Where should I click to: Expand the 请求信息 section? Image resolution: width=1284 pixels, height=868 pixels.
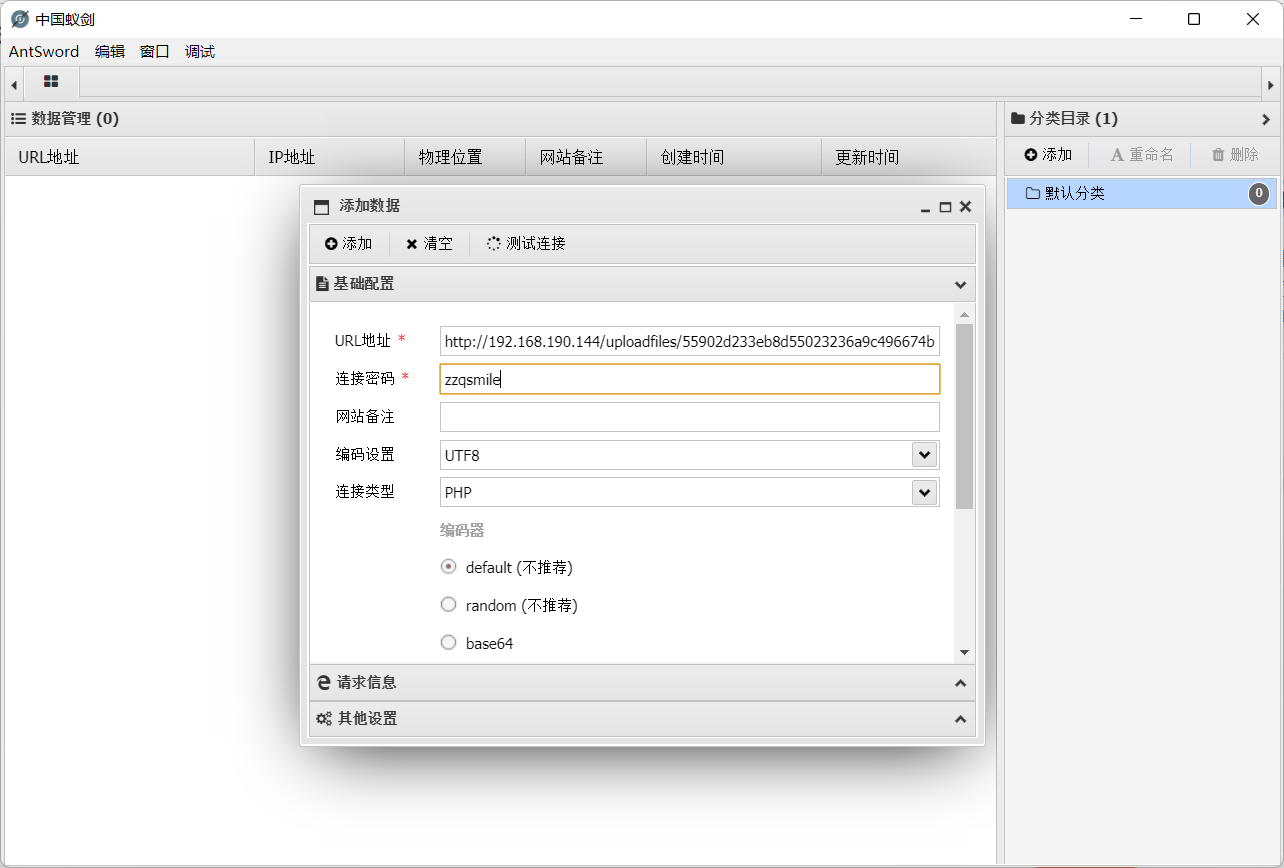pyautogui.click(x=960, y=683)
